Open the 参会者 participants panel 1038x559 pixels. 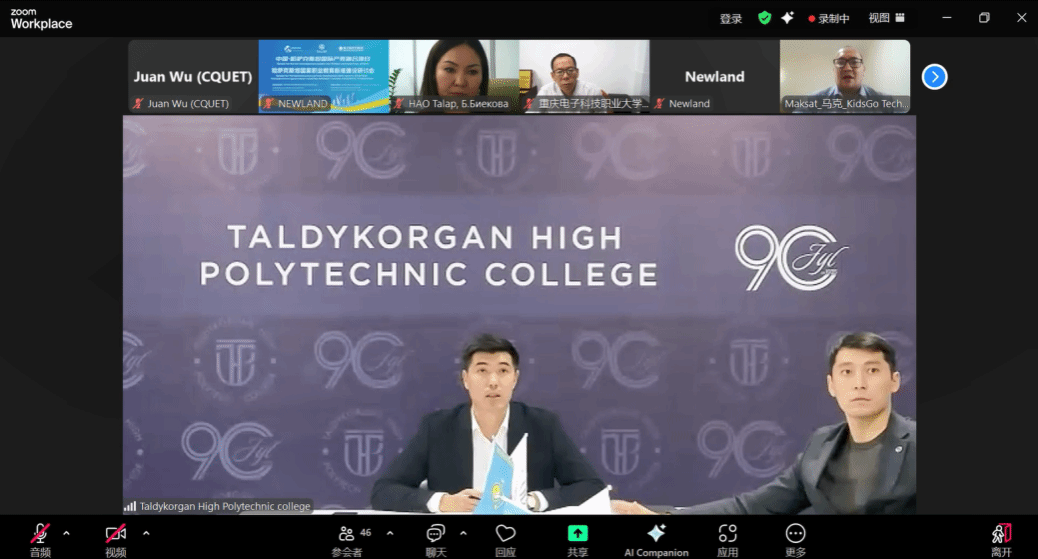(x=347, y=534)
